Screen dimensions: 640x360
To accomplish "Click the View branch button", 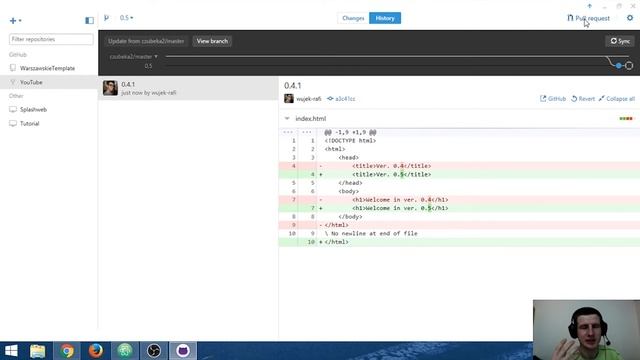I will pyautogui.click(x=212, y=41).
